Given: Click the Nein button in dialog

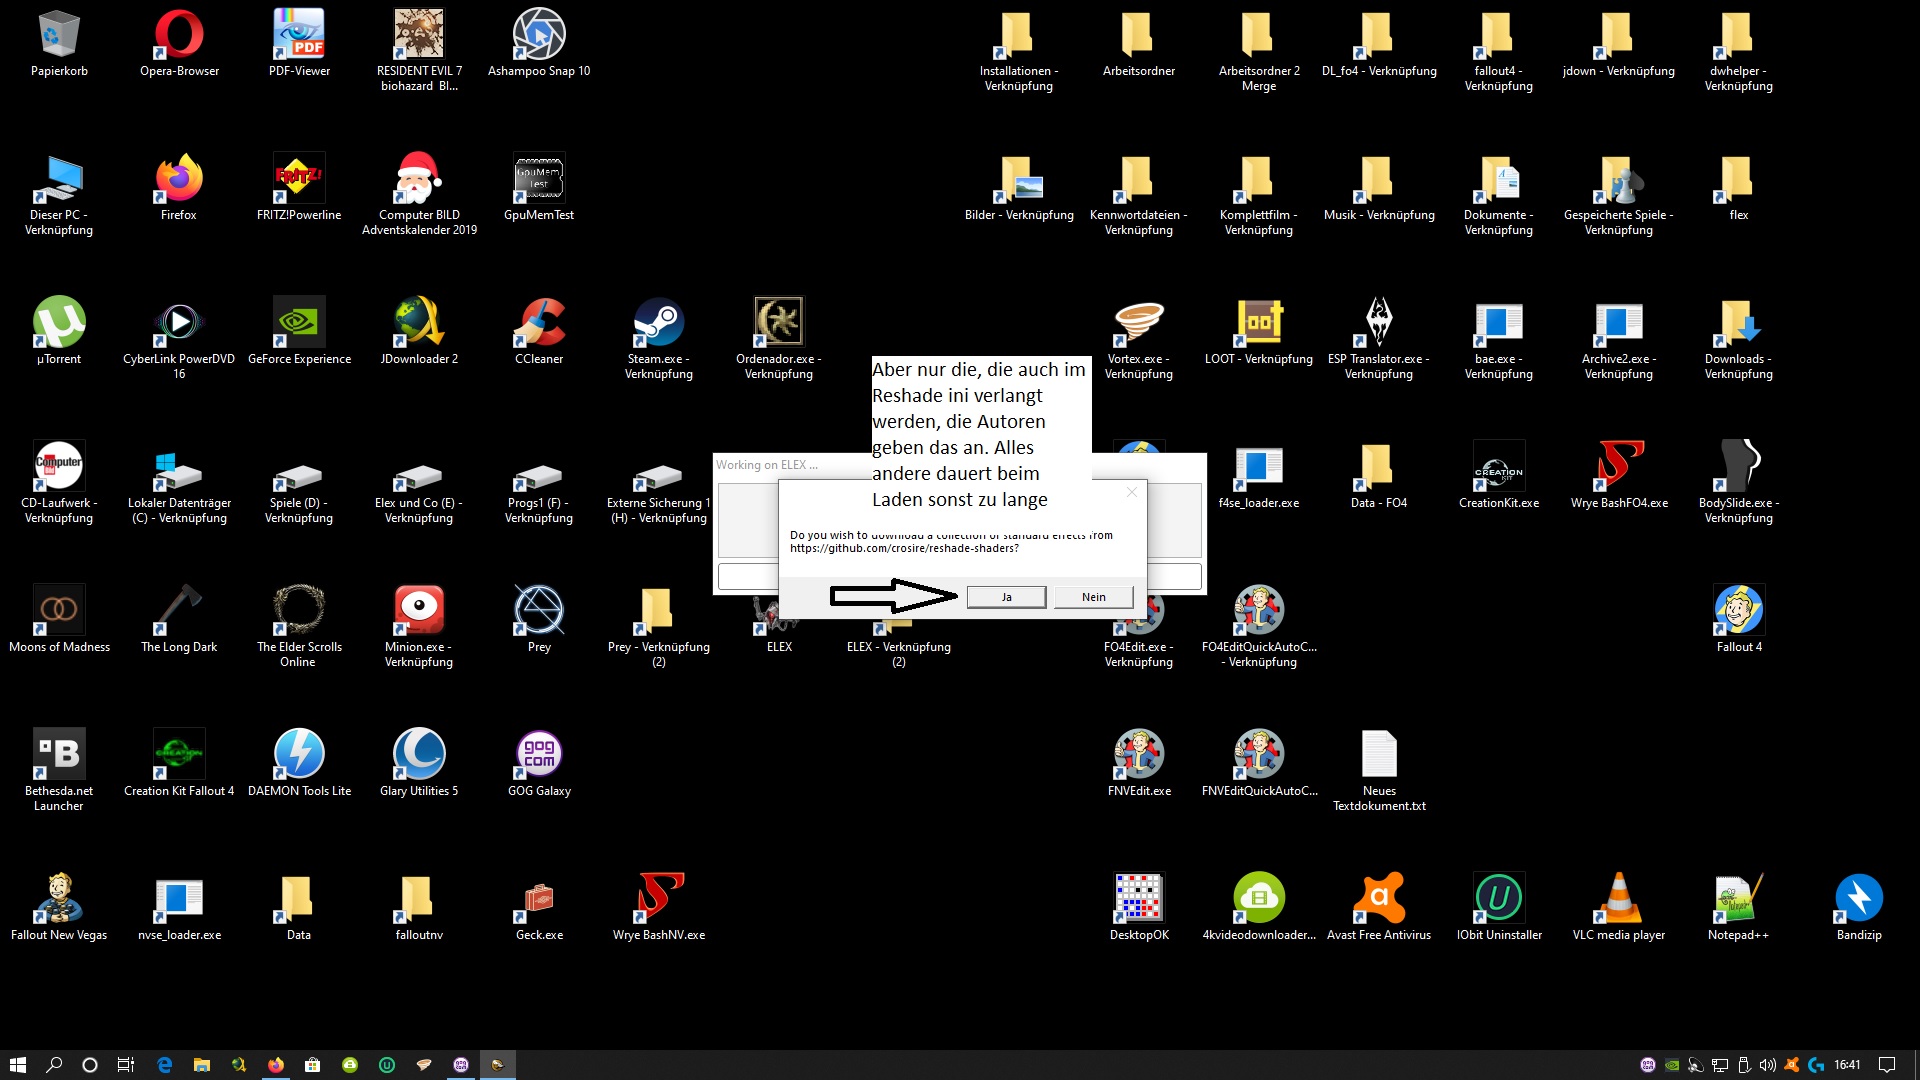Looking at the screenshot, I should (1093, 597).
